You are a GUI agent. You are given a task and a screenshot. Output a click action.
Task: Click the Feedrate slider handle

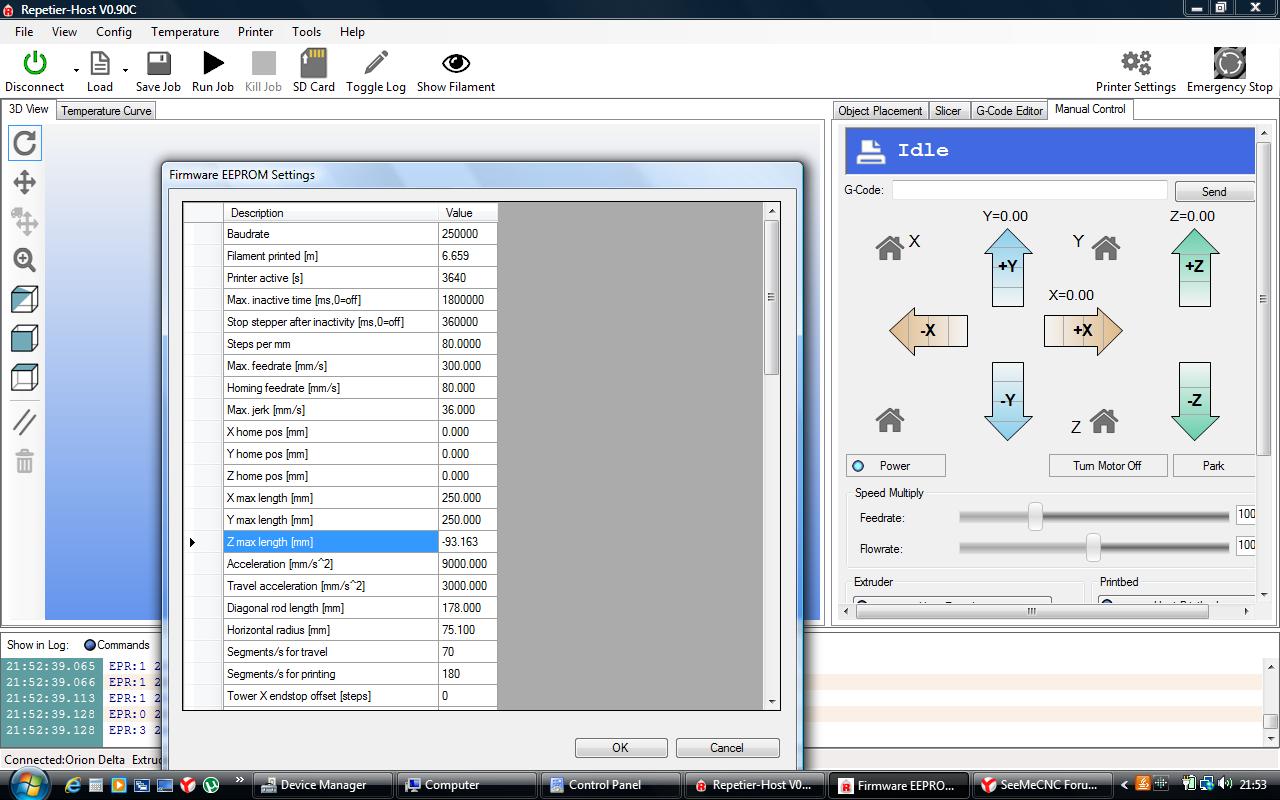point(1035,516)
